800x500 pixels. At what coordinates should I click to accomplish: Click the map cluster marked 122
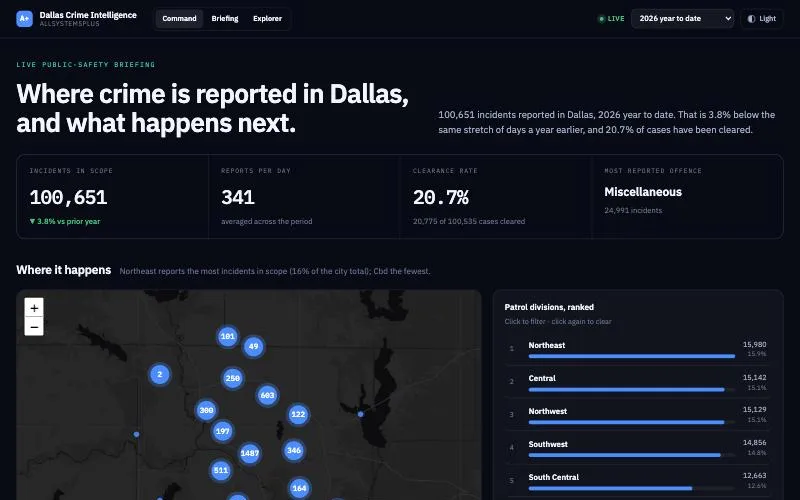298,414
